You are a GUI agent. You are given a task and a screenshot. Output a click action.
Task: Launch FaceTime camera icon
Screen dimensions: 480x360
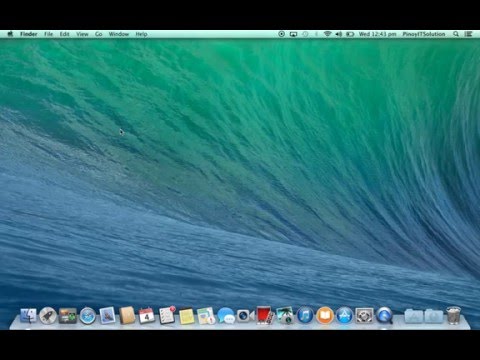pos(245,316)
